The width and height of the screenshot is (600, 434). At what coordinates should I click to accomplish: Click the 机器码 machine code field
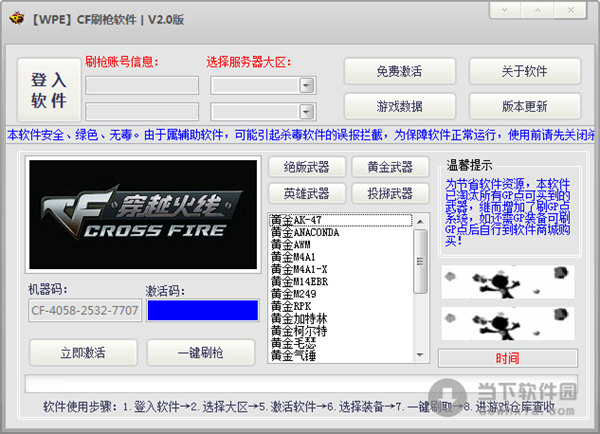[85, 310]
